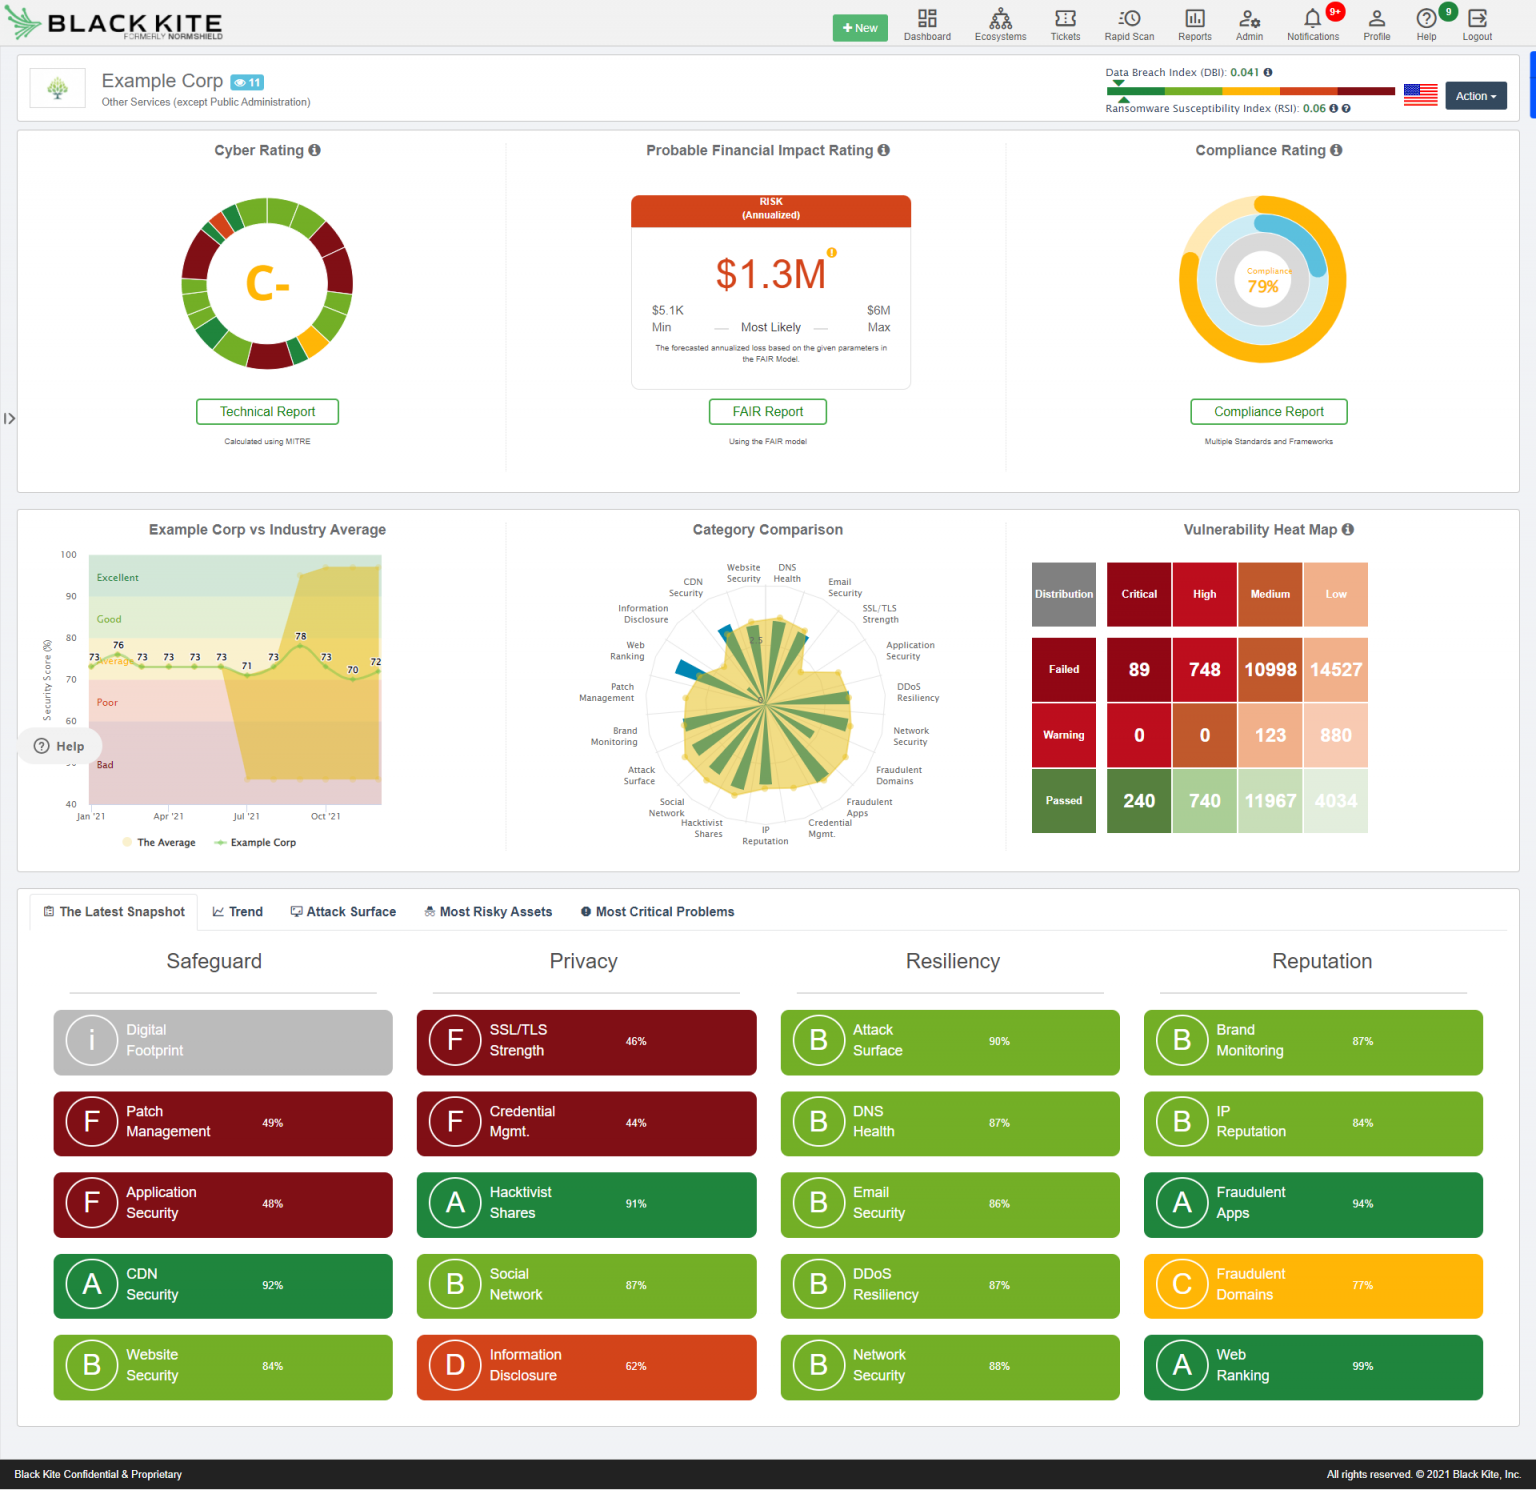The image size is (1536, 1490).
Task: Open the Tickets icon
Action: [x=1065, y=24]
